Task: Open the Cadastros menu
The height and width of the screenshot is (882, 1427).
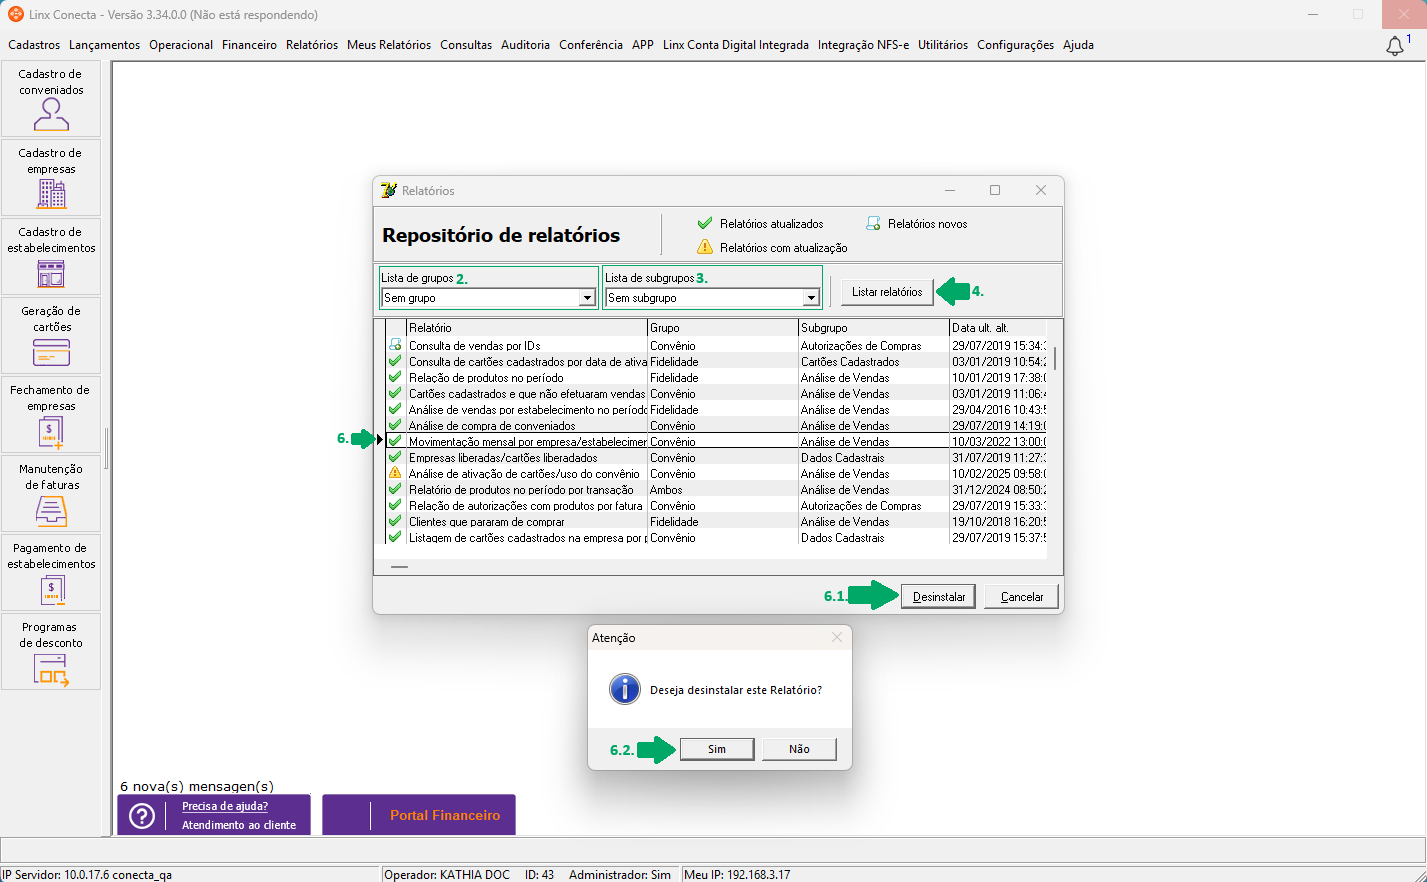Action: pyautogui.click(x=34, y=45)
